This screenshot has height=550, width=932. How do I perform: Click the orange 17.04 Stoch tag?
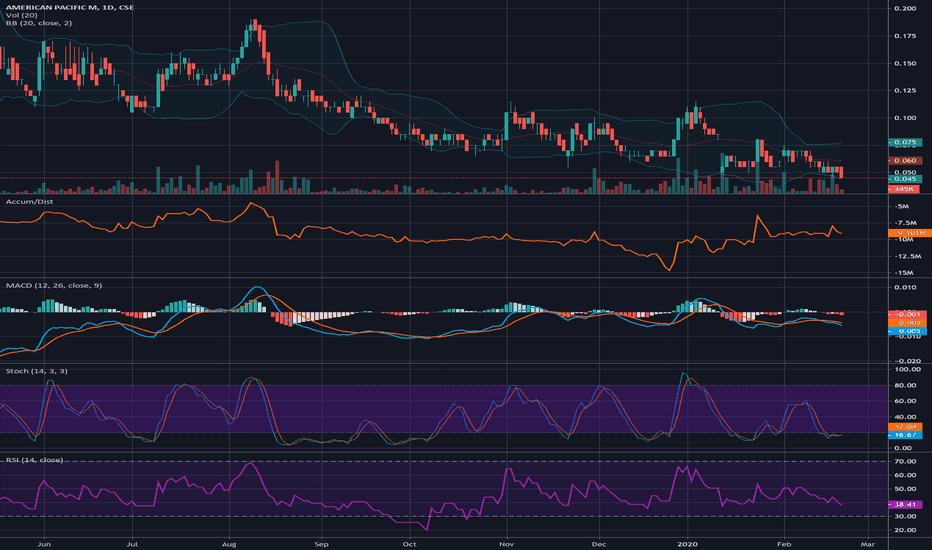[x=905, y=426]
